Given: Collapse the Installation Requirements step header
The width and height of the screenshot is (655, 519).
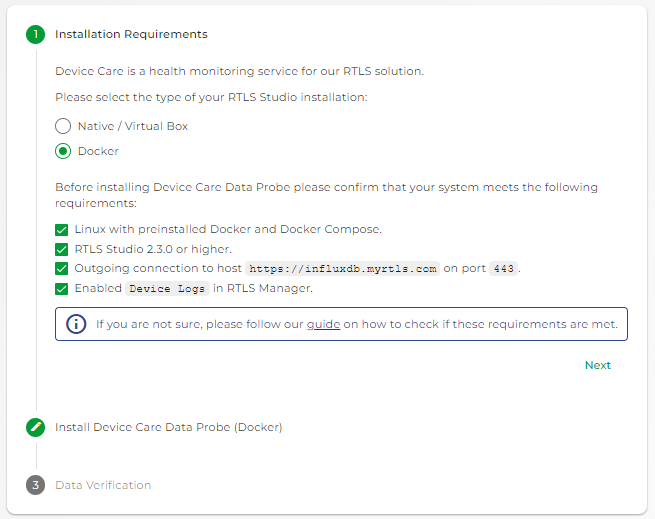Looking at the screenshot, I should pyautogui.click(x=131, y=34).
